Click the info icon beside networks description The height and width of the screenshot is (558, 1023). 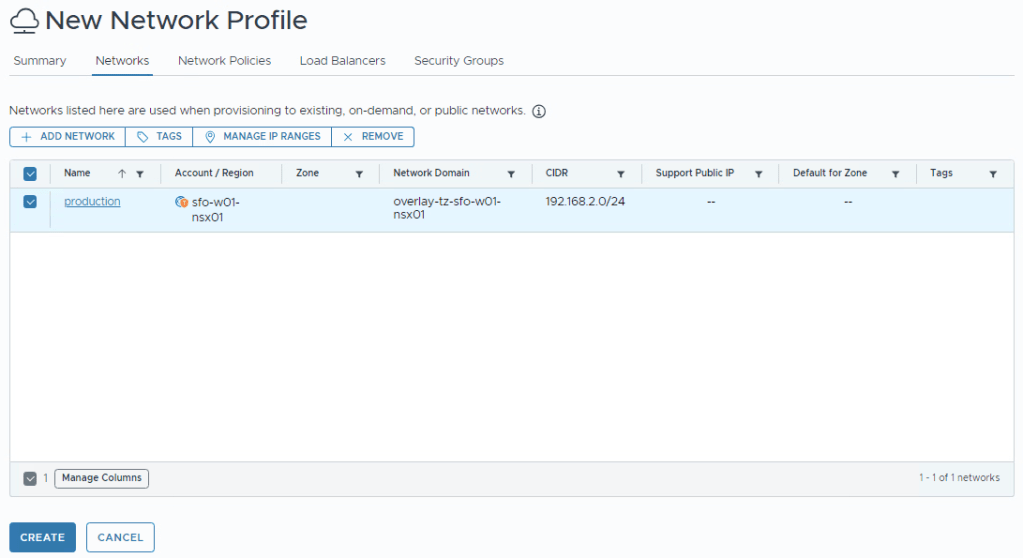click(539, 111)
